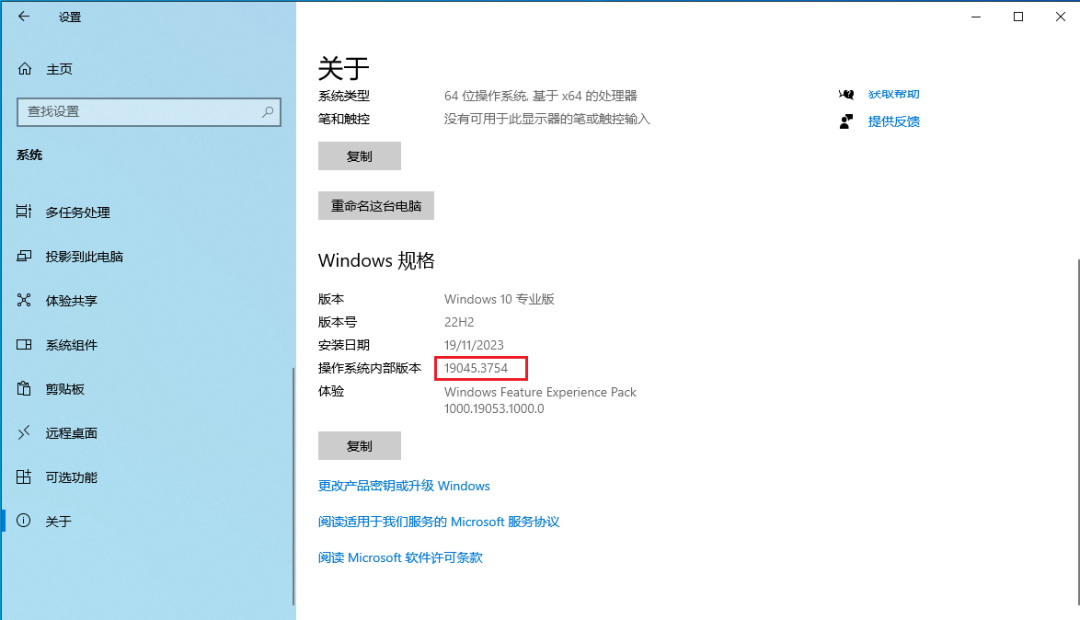The image size is (1080, 620).
Task: Click the version value 22H2
Action: 459,322
